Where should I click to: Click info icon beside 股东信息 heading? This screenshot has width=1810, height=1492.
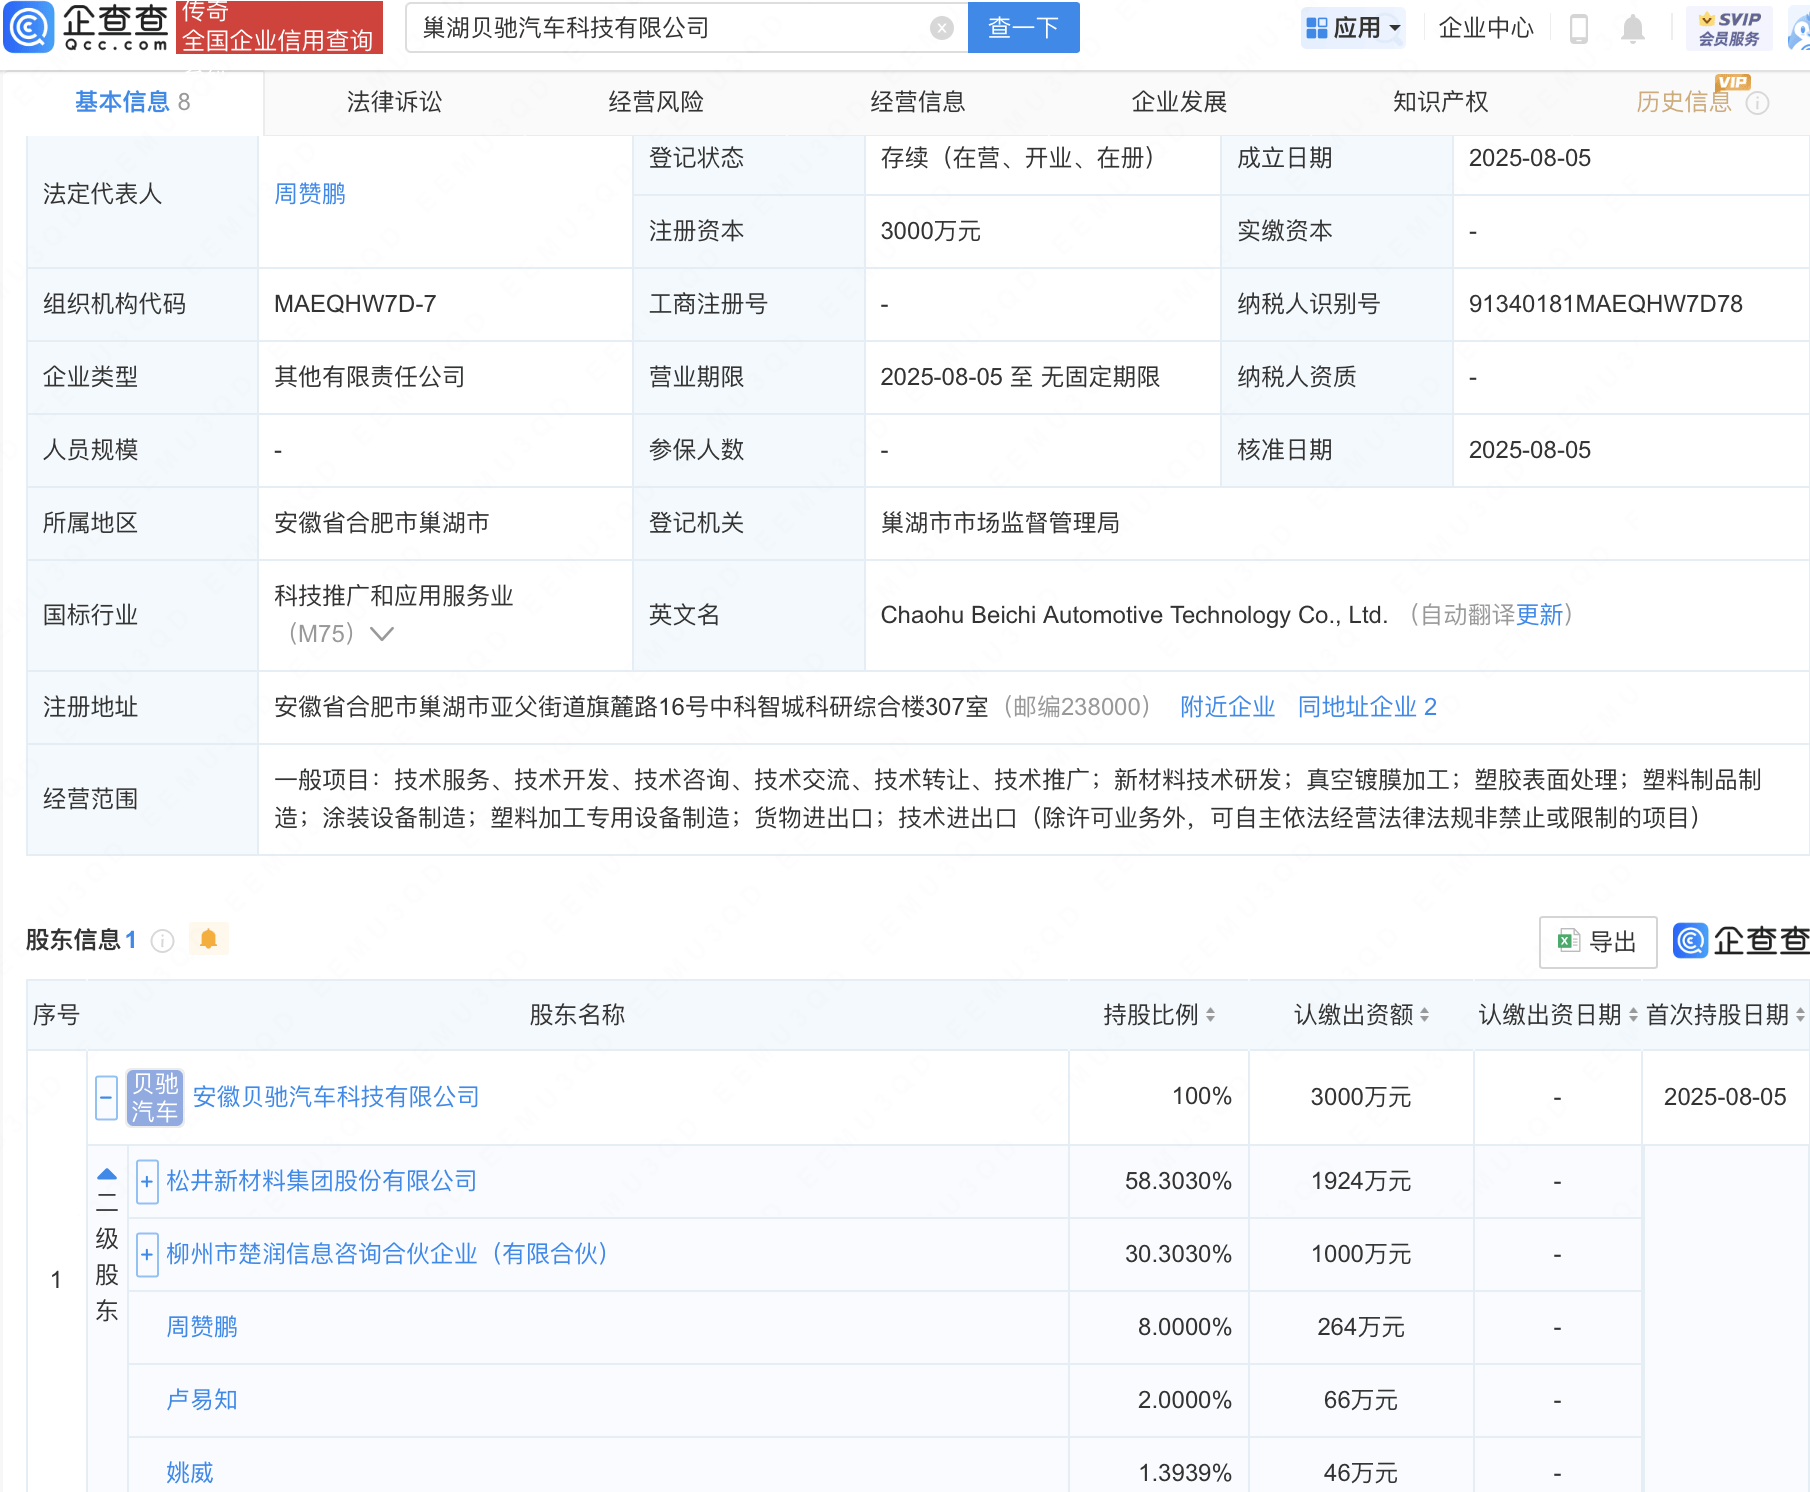click(x=162, y=941)
